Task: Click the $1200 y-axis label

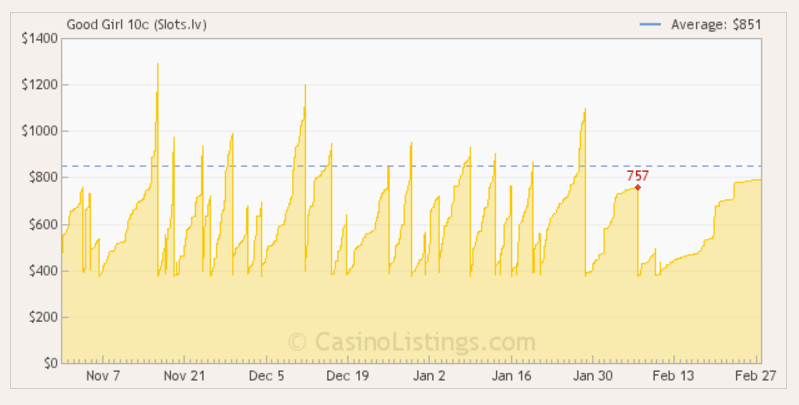Action: 39,85
